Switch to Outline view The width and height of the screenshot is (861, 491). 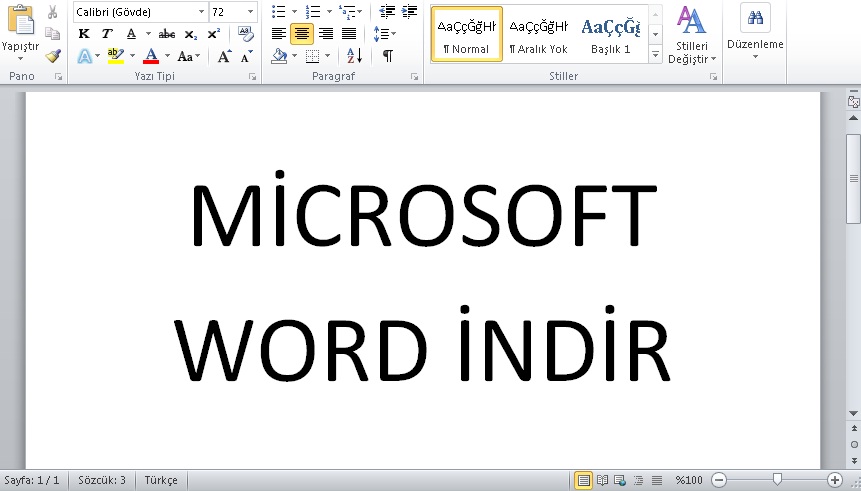tap(639, 481)
